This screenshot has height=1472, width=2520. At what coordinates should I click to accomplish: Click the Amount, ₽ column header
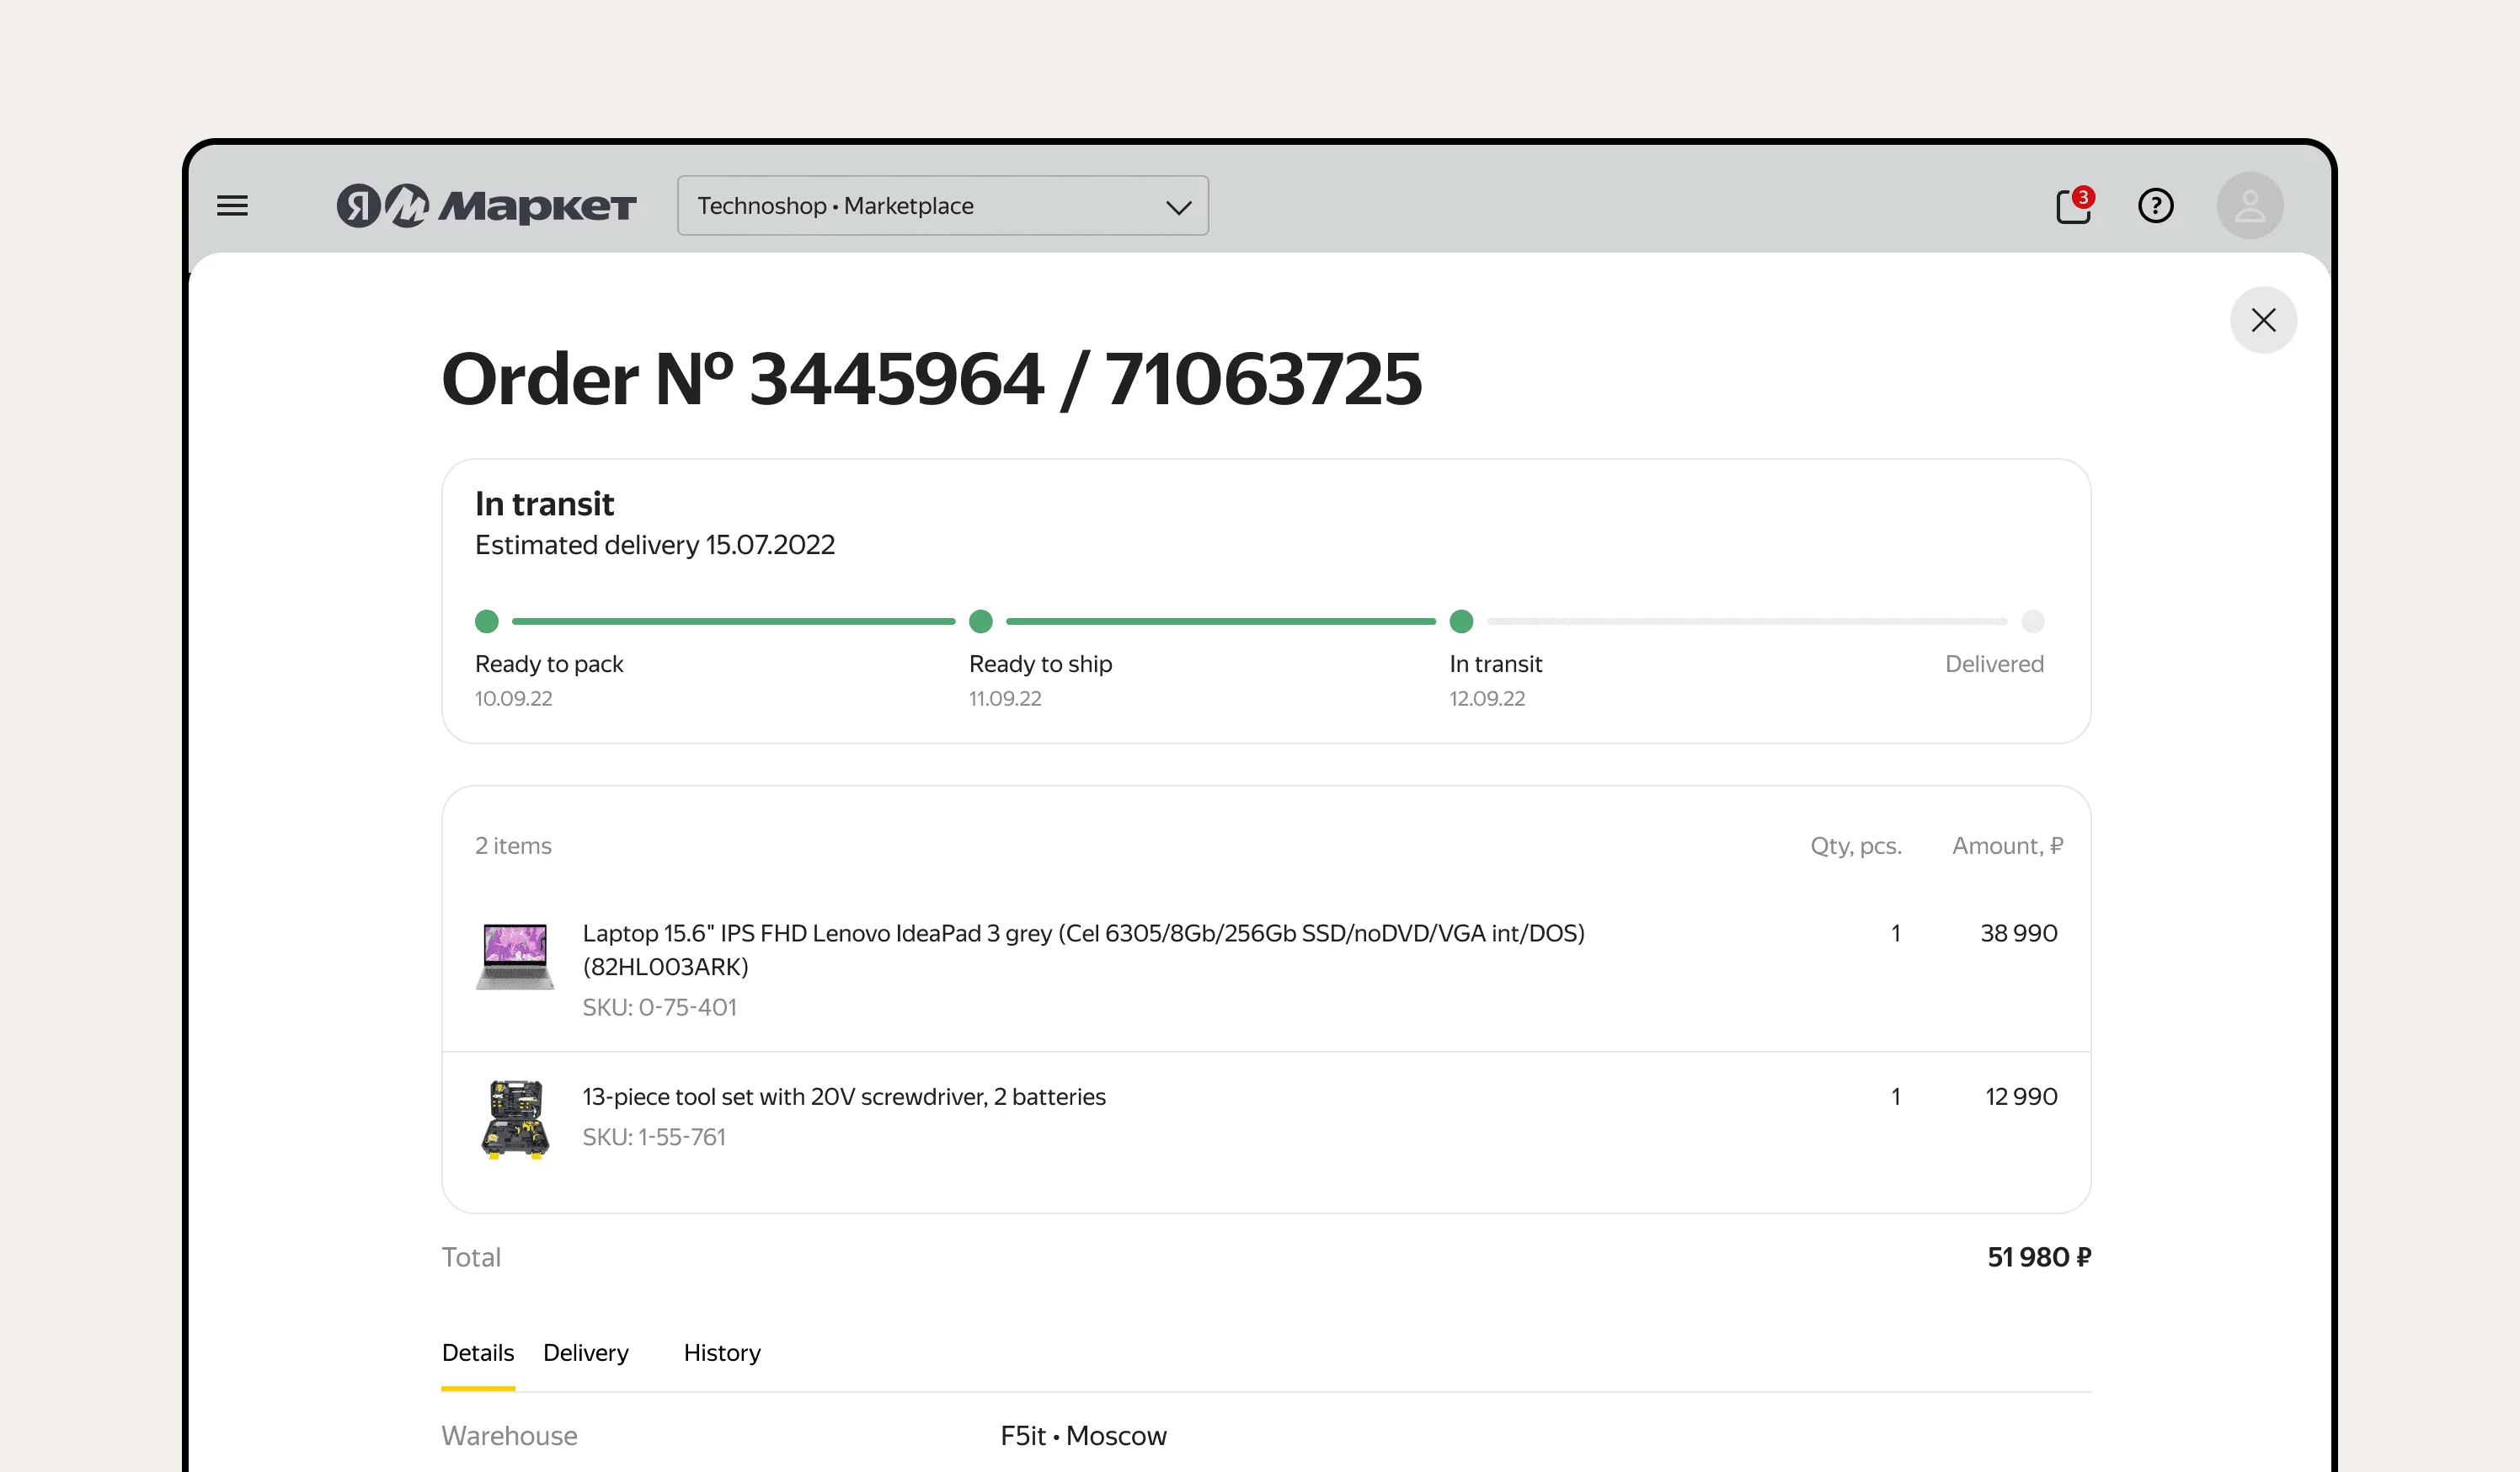click(2008, 846)
